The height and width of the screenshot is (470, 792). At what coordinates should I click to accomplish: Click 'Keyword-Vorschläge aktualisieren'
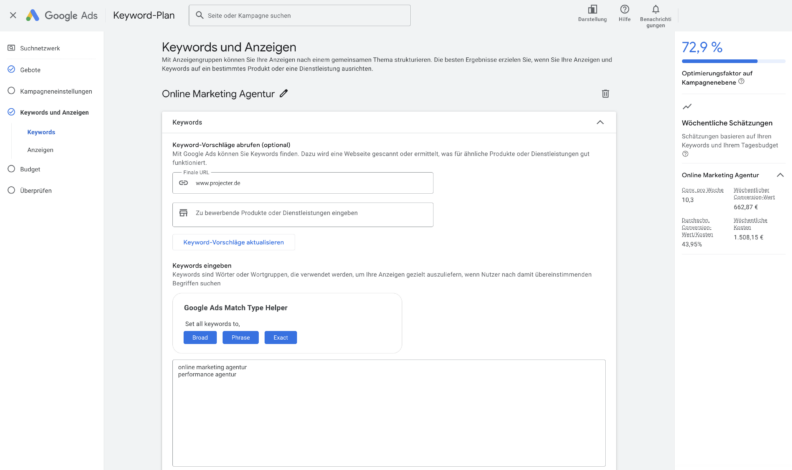click(233, 242)
